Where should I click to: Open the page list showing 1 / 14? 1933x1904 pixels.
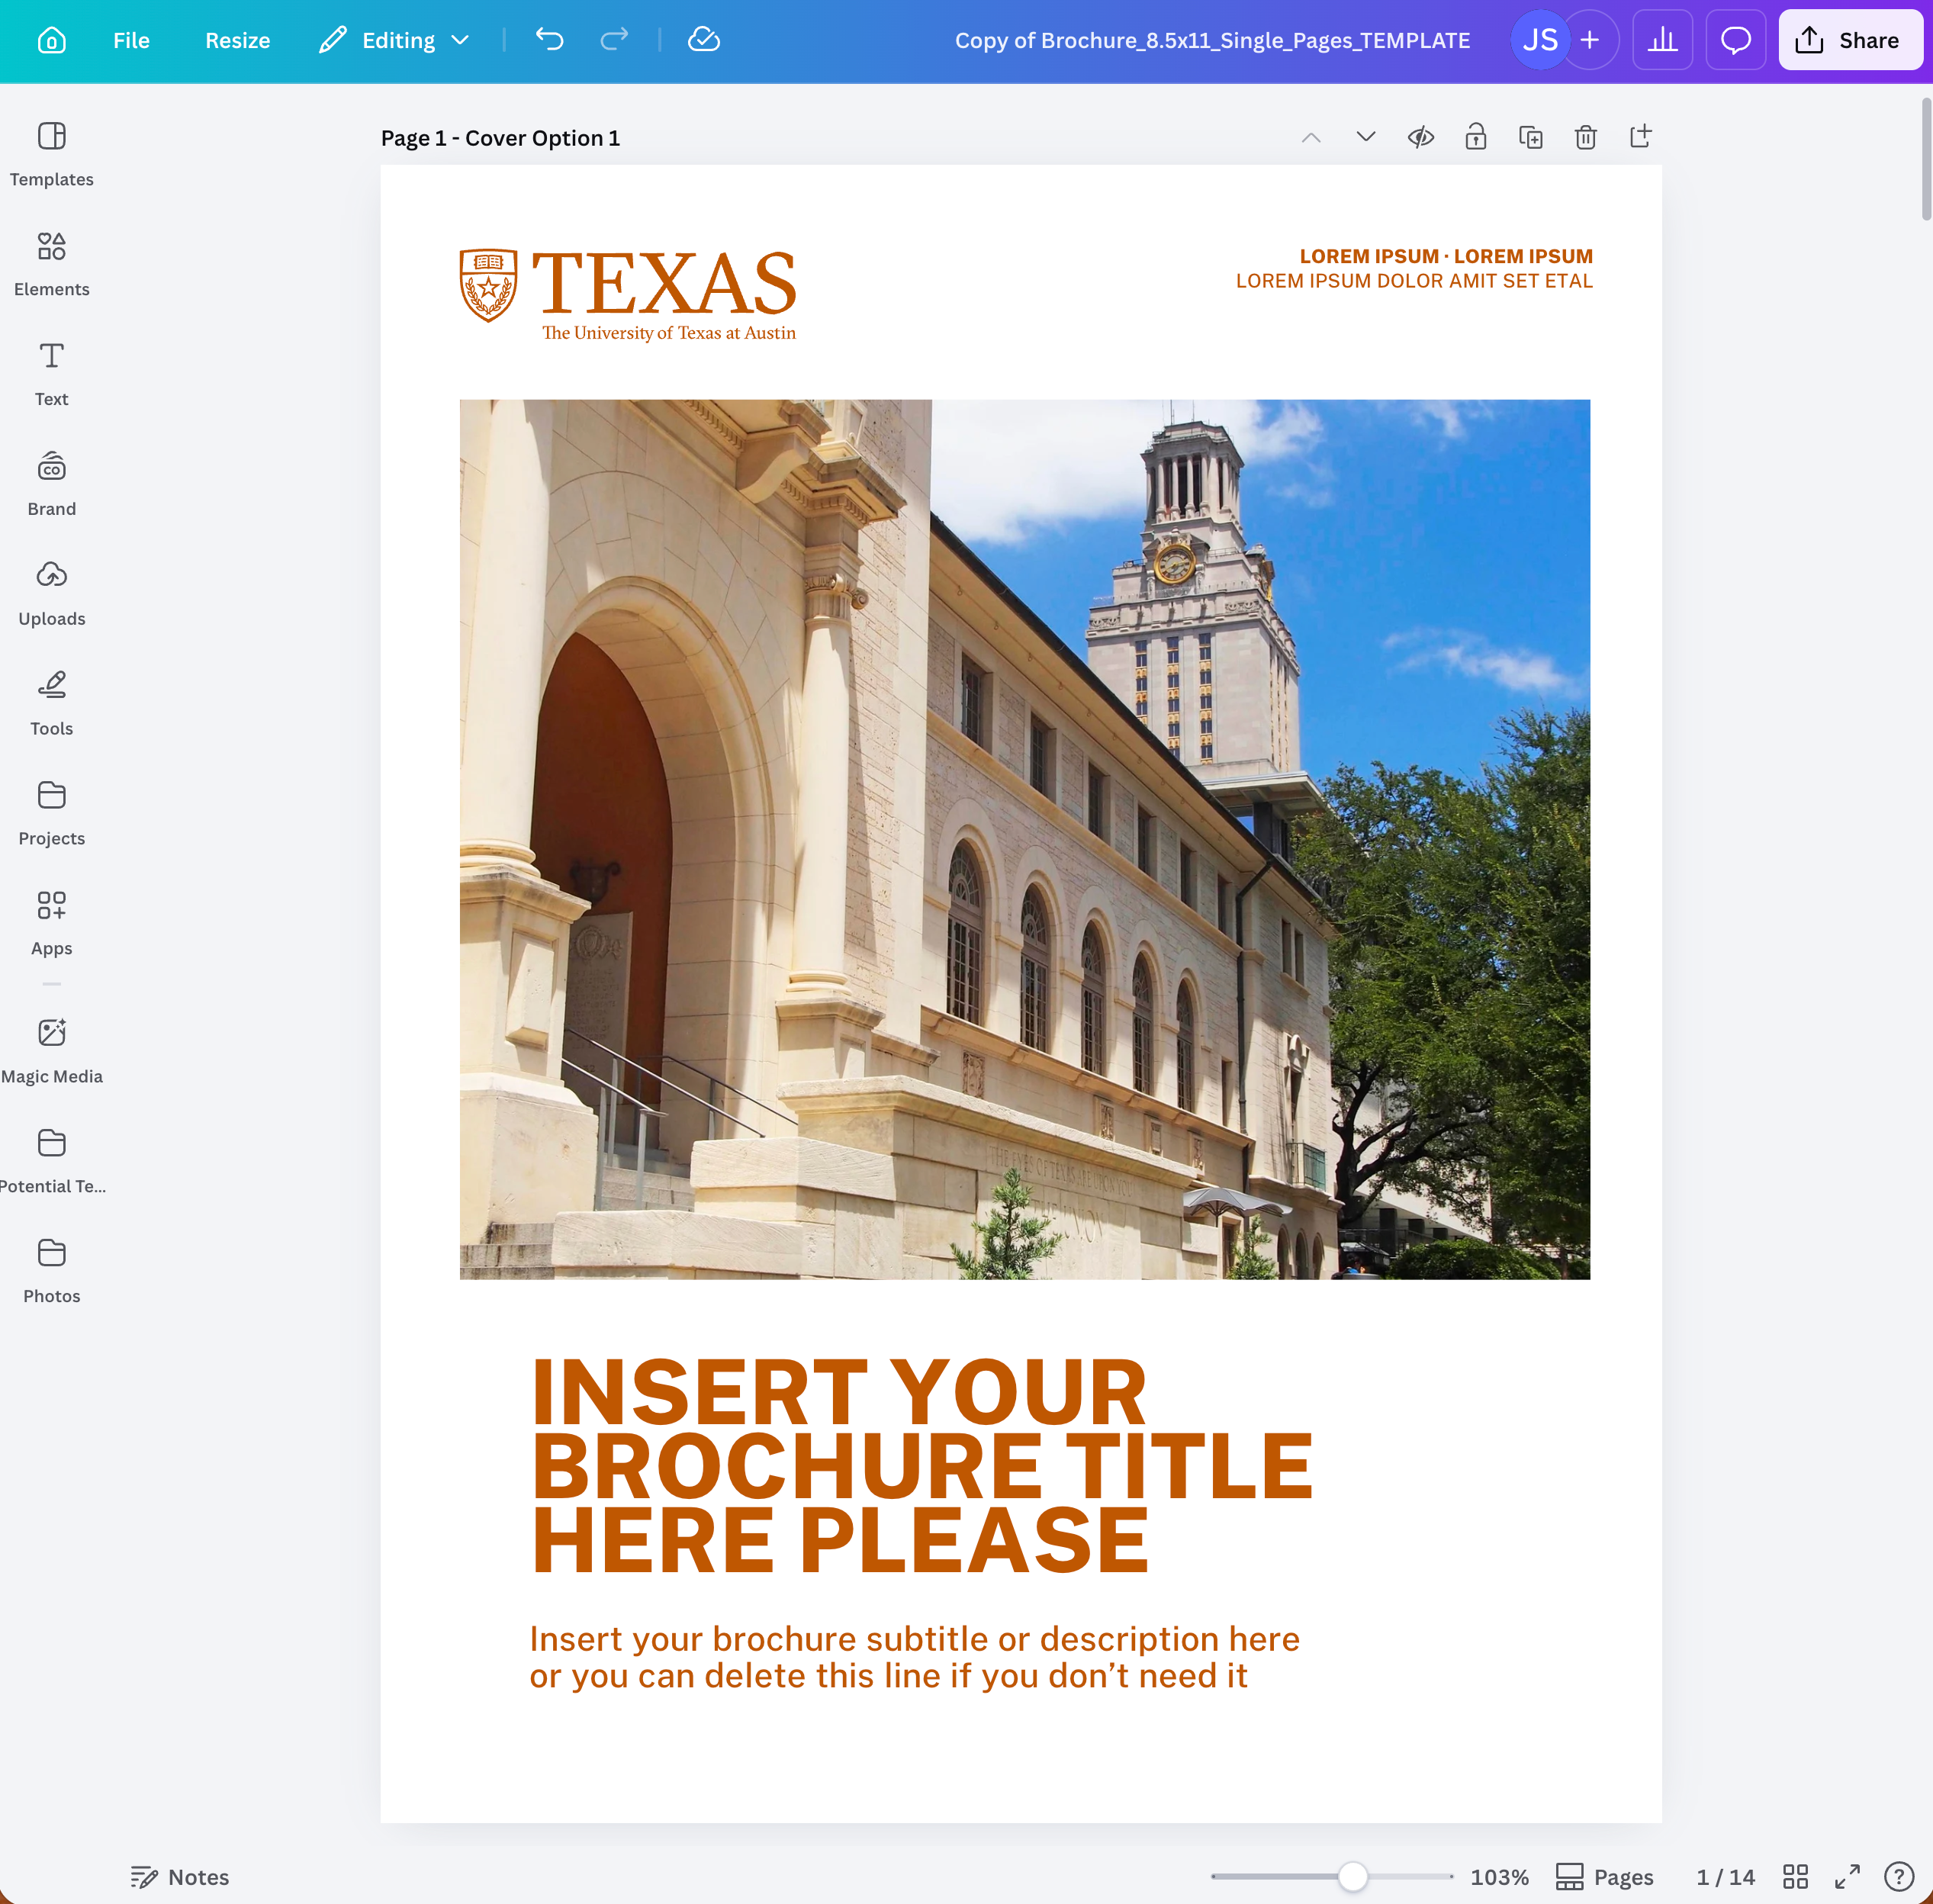pos(1725,1876)
